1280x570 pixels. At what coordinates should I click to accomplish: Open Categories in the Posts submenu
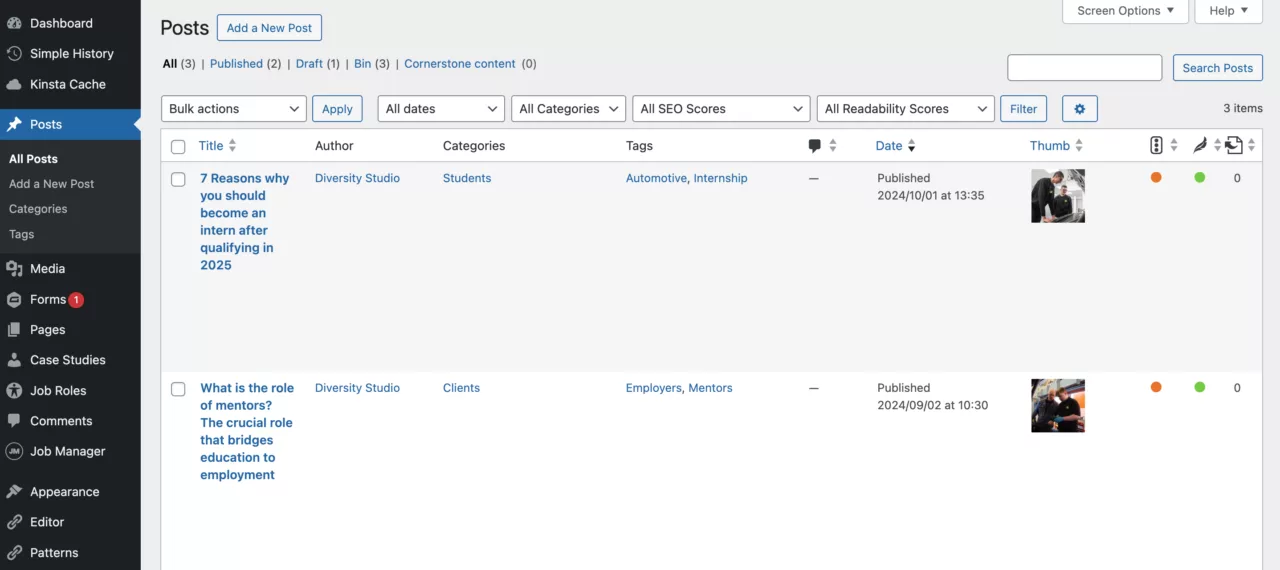38,209
